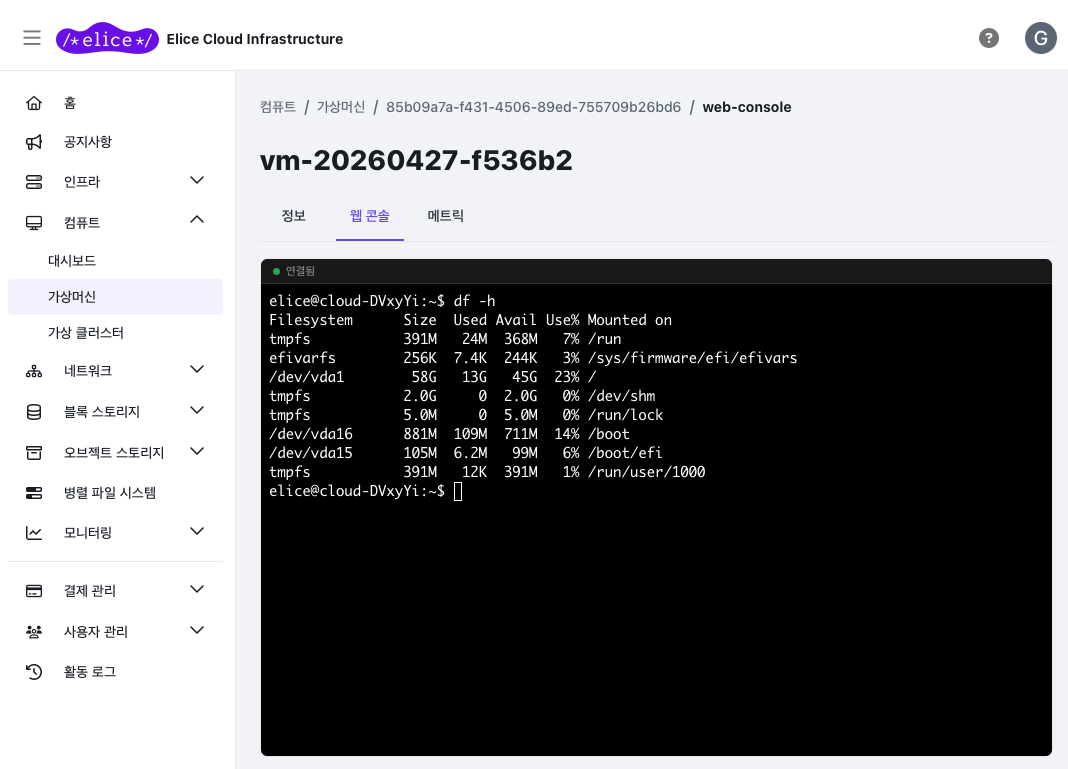The image size is (1068, 769).
Task: Select the 웹 콘솔 tab
Action: [x=370, y=216]
